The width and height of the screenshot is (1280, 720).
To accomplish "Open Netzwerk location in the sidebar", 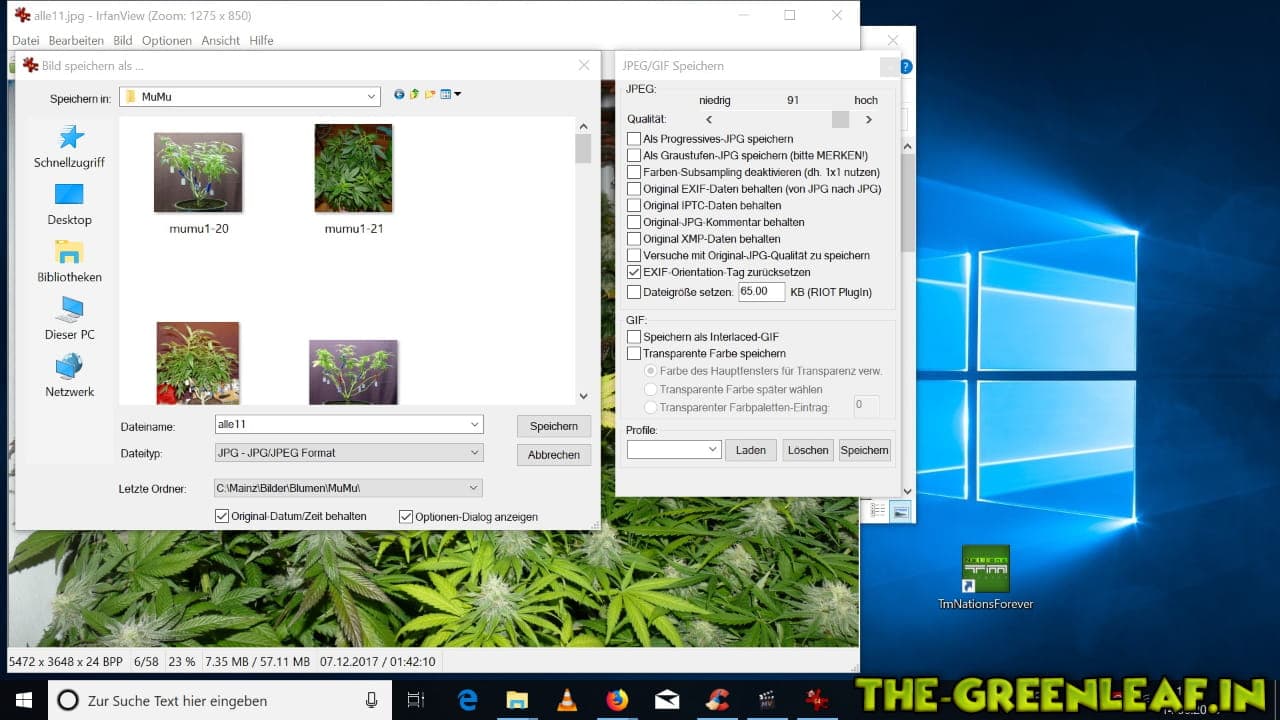I will (x=69, y=375).
